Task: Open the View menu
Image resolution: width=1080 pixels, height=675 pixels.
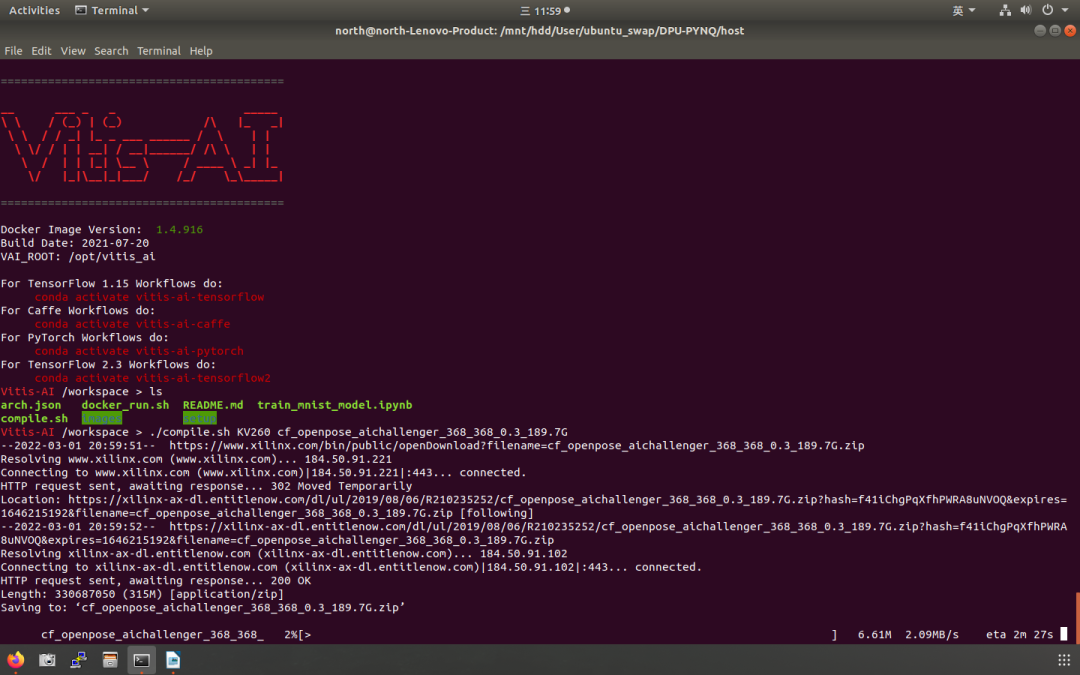Action: pos(73,51)
